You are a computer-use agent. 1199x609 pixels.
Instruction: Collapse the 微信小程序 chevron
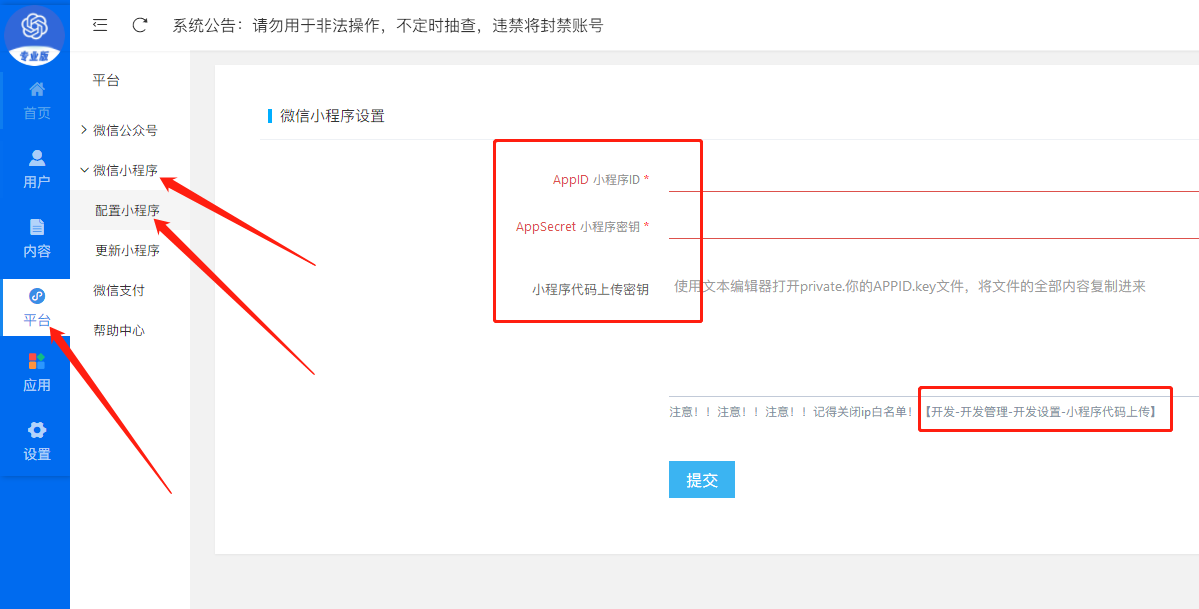click(84, 170)
